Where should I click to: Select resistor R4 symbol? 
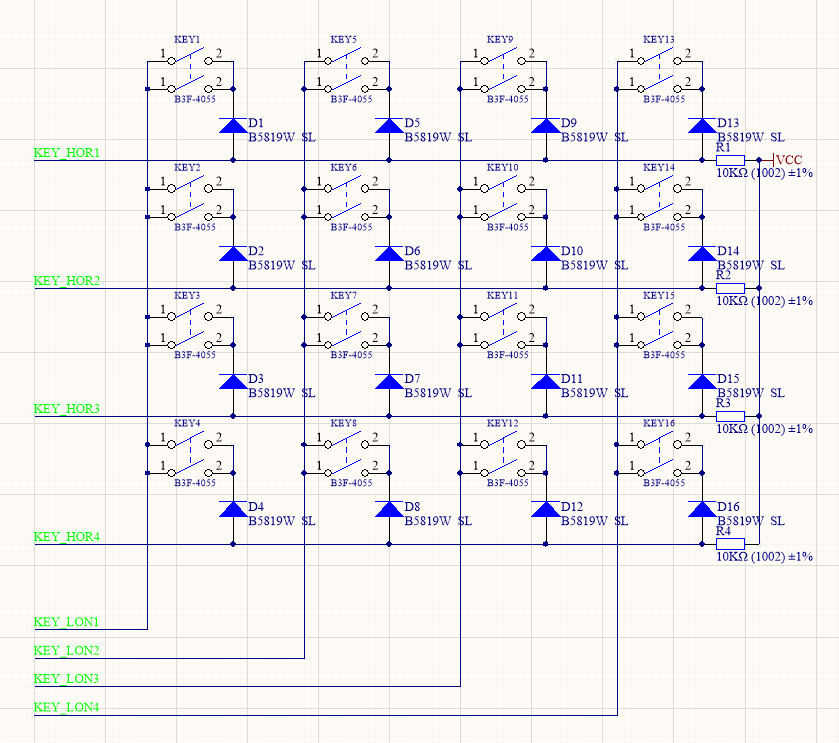730,544
